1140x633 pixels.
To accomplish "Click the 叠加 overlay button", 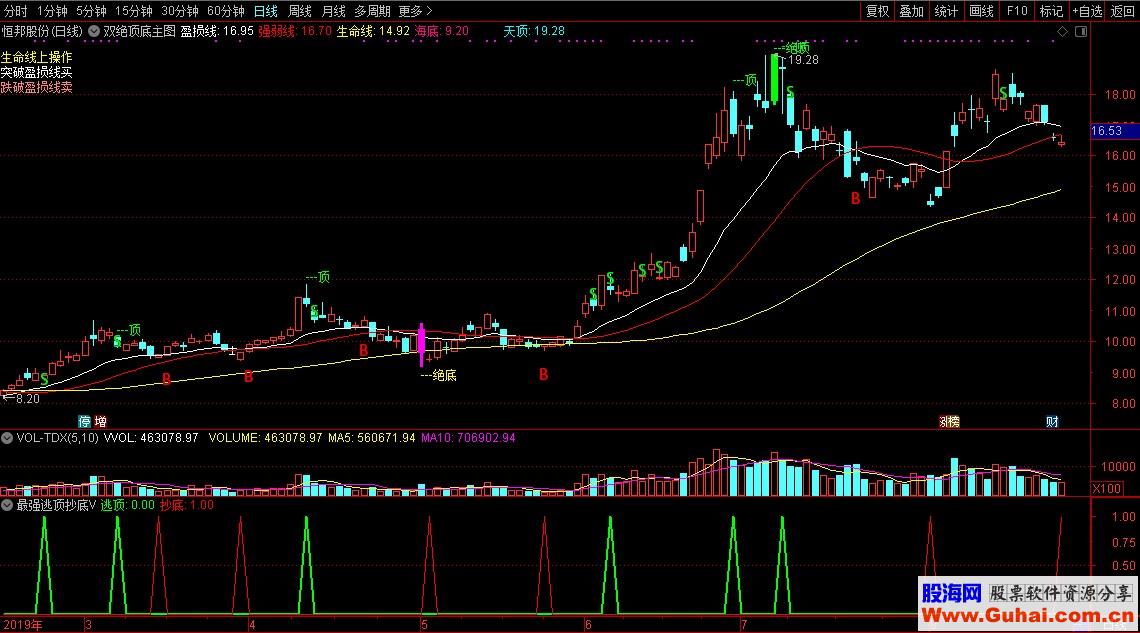I will [x=912, y=11].
